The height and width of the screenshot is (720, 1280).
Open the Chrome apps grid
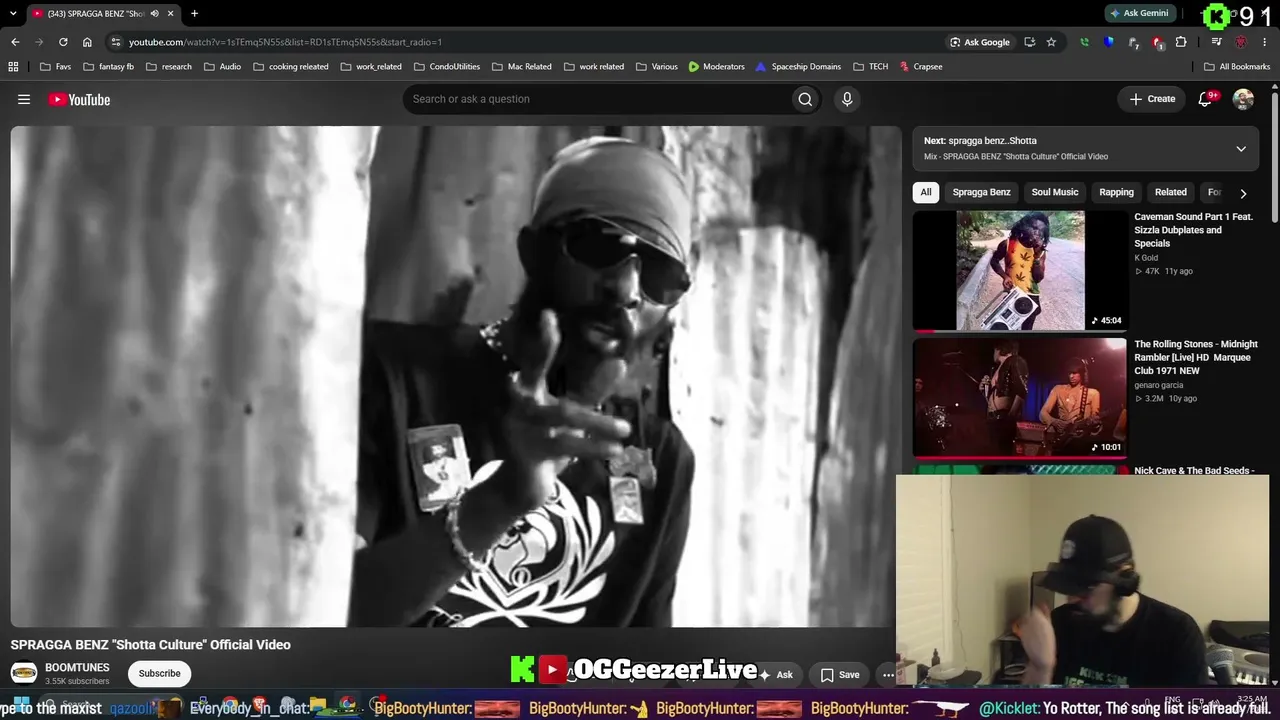pyautogui.click(x=13, y=67)
